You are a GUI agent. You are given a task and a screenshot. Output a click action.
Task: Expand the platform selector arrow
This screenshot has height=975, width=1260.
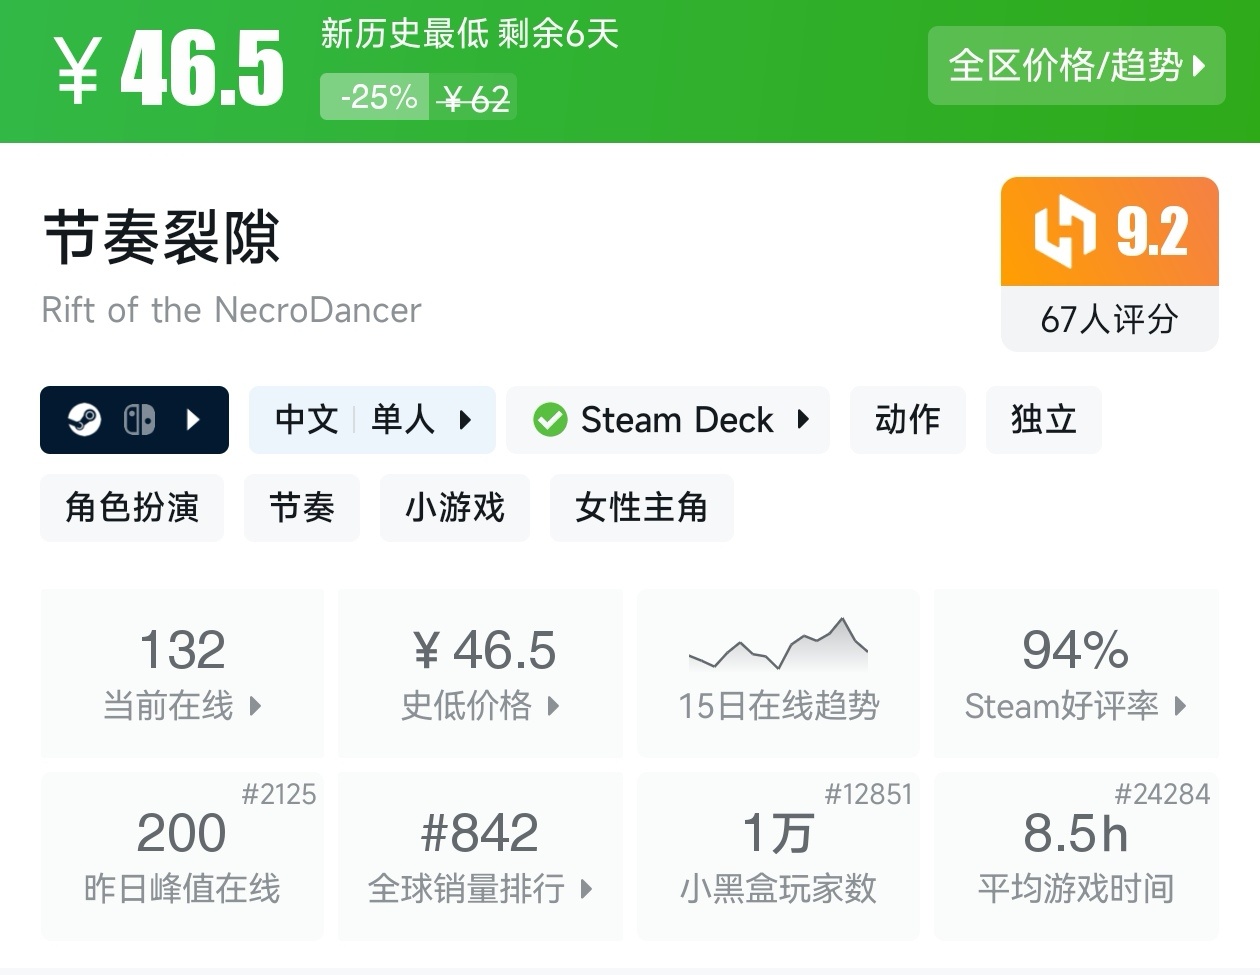click(x=194, y=420)
